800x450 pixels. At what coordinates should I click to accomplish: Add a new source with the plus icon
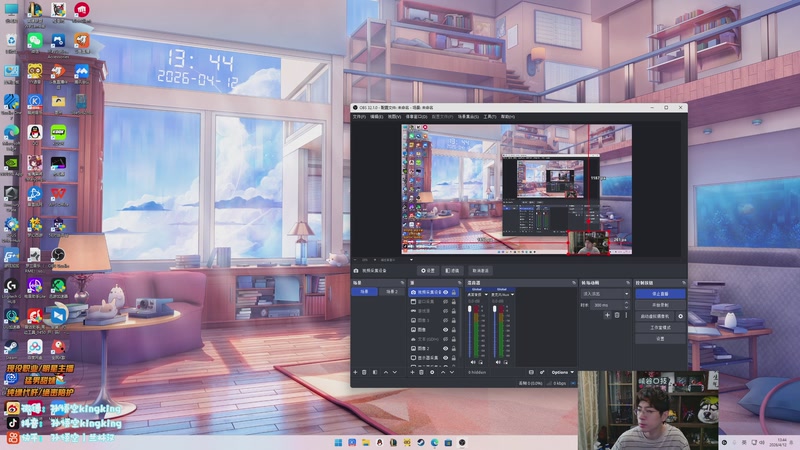[412, 372]
